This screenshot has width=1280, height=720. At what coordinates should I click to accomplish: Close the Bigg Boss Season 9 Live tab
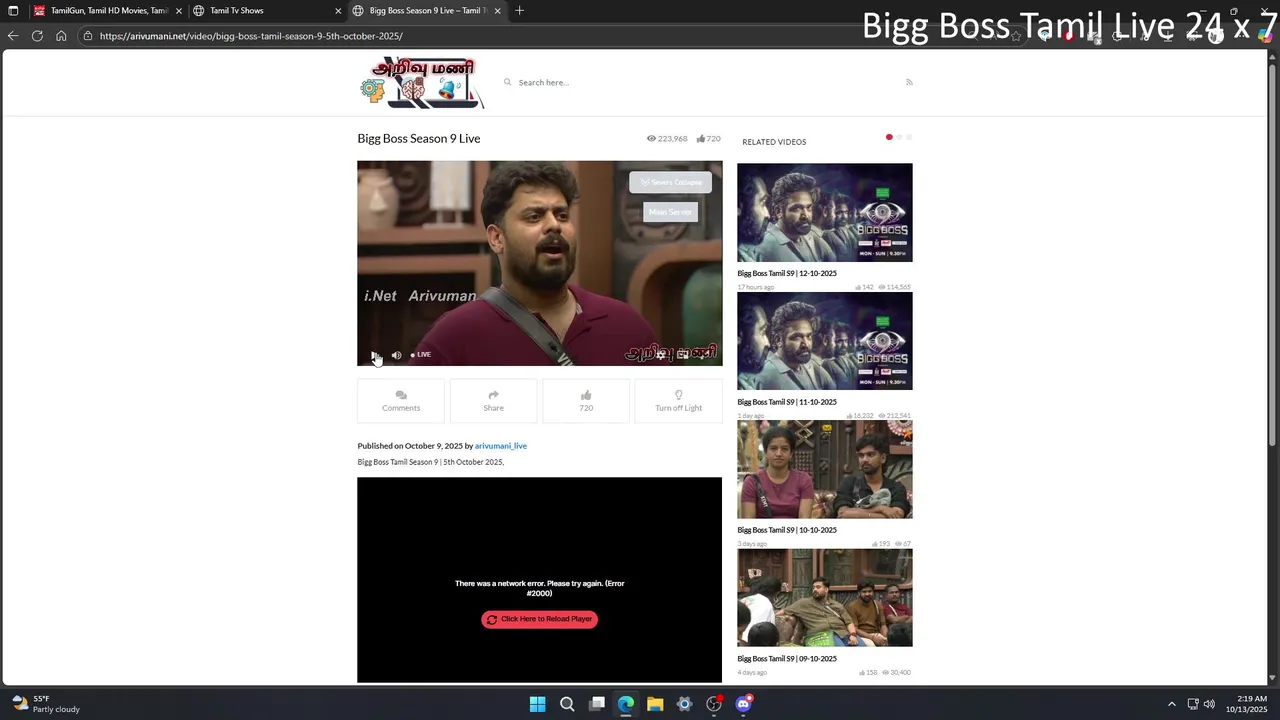tap(497, 11)
